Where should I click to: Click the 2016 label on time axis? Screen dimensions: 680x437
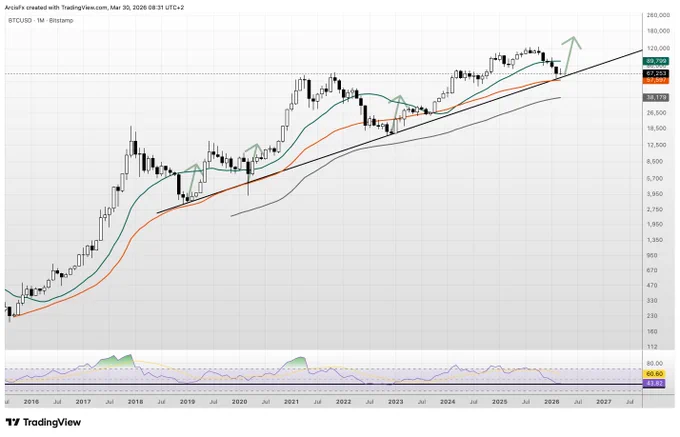tap(31, 402)
